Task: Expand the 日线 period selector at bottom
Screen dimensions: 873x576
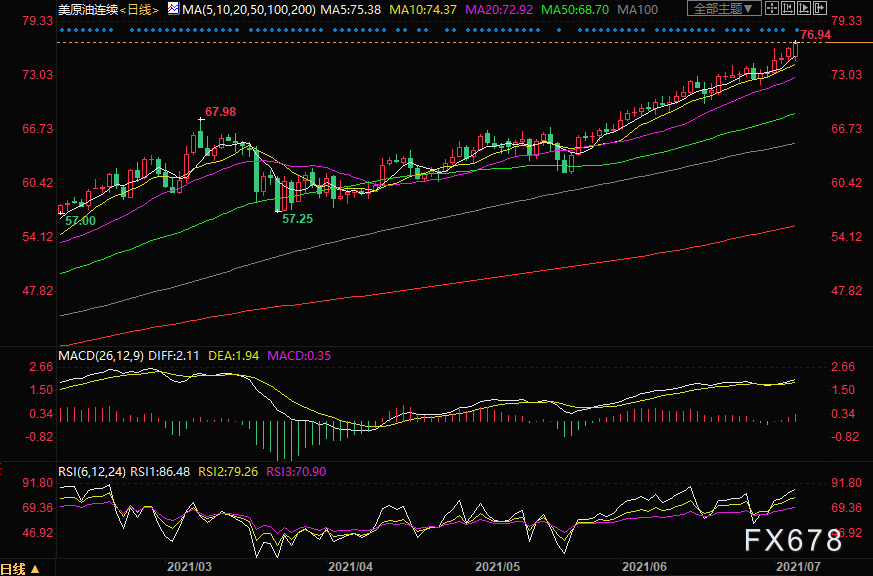Action: tap(20, 569)
